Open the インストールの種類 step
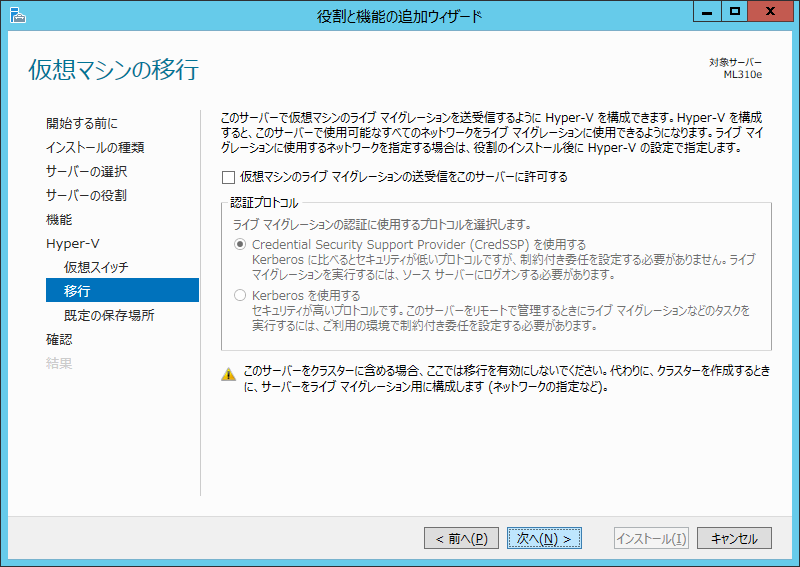Screen dimensions: 800x567 point(95,147)
